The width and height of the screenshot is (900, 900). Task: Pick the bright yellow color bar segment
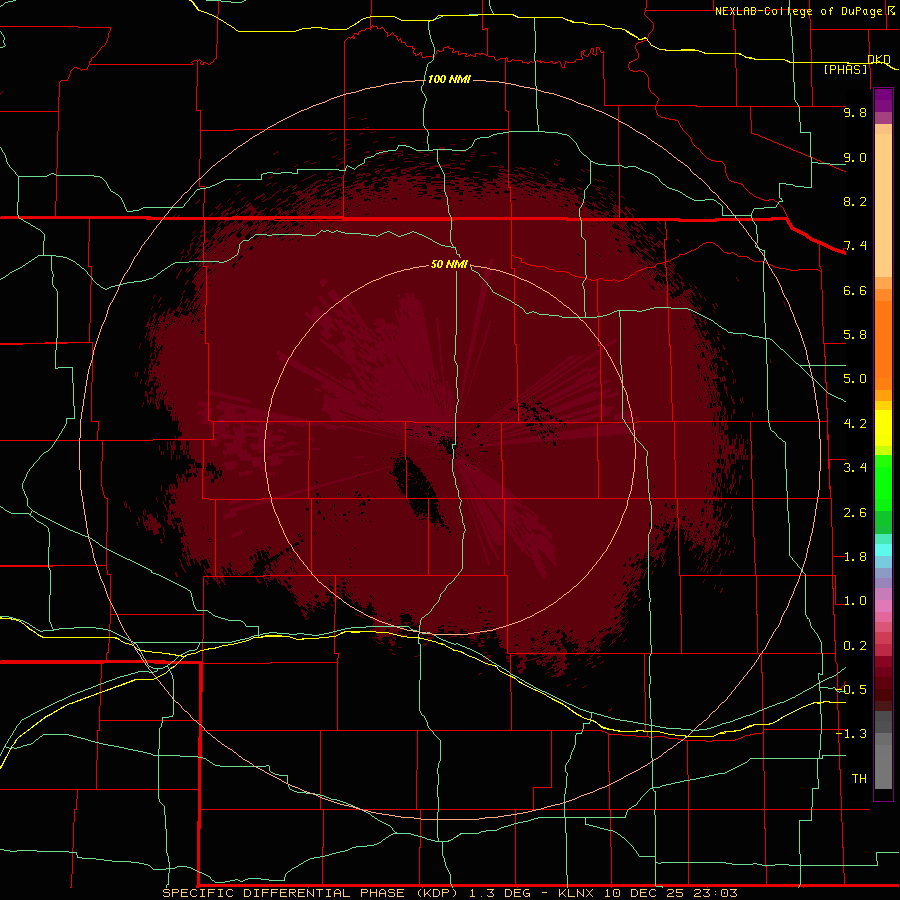click(x=883, y=428)
